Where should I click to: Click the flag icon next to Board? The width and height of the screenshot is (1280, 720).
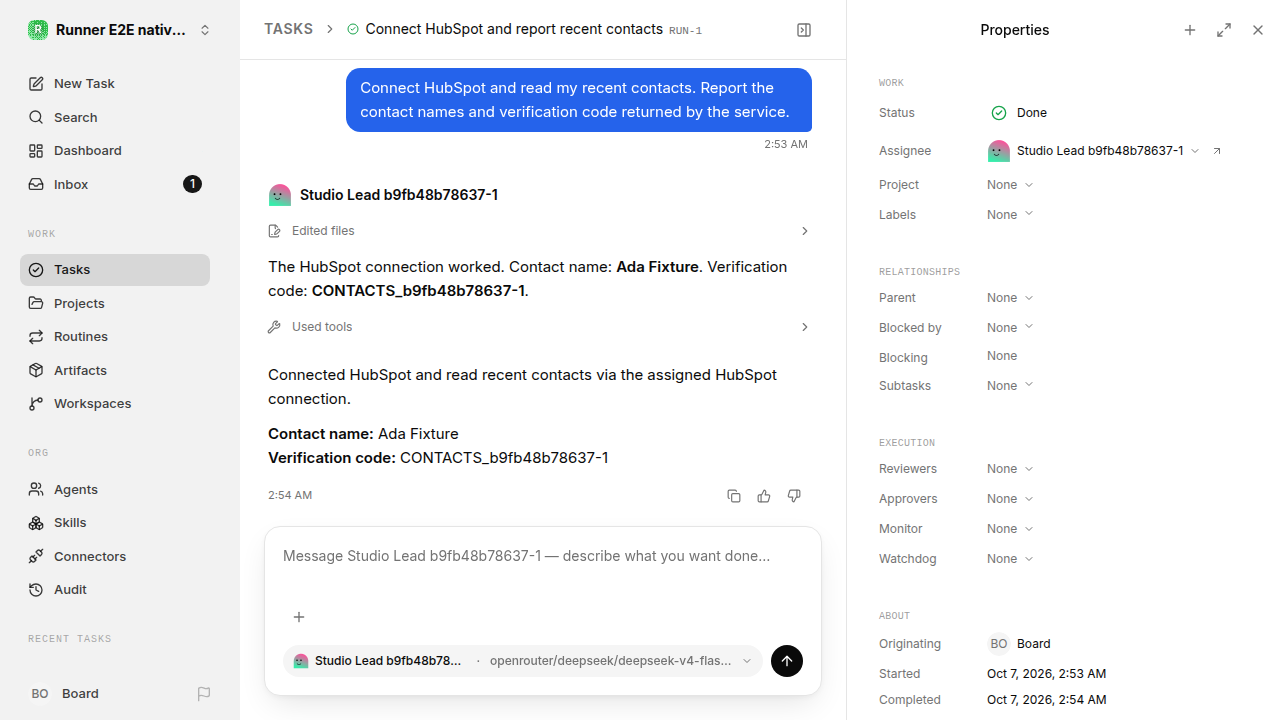click(x=204, y=694)
